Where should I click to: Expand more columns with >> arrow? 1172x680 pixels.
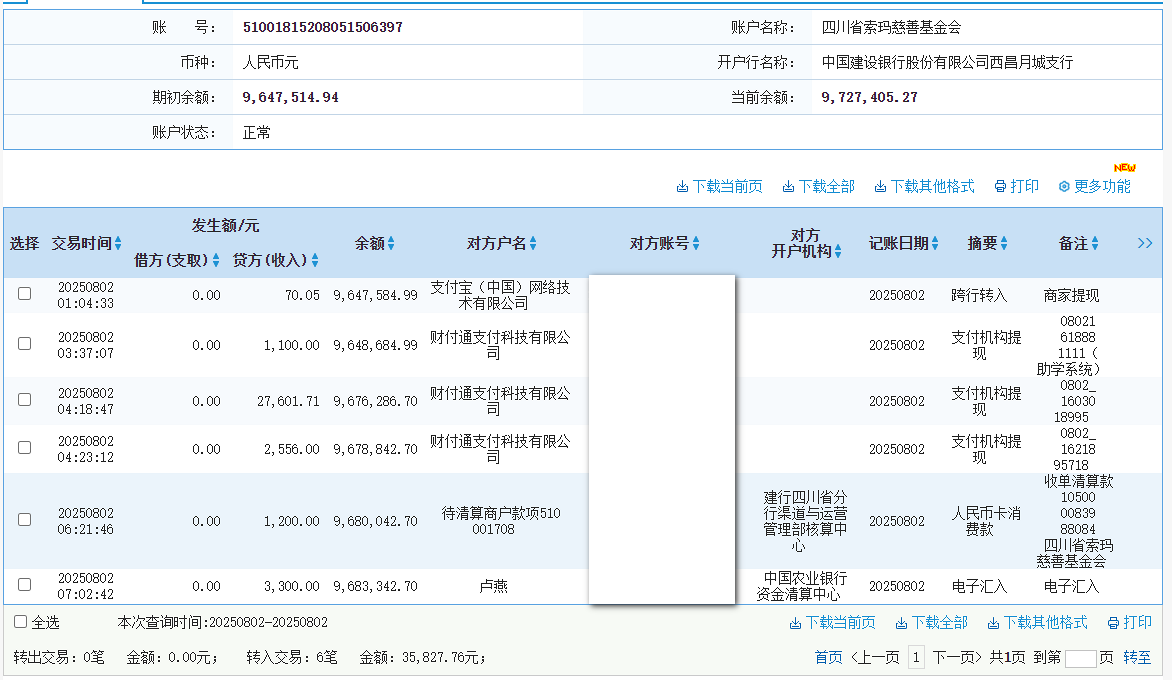coord(1144,243)
